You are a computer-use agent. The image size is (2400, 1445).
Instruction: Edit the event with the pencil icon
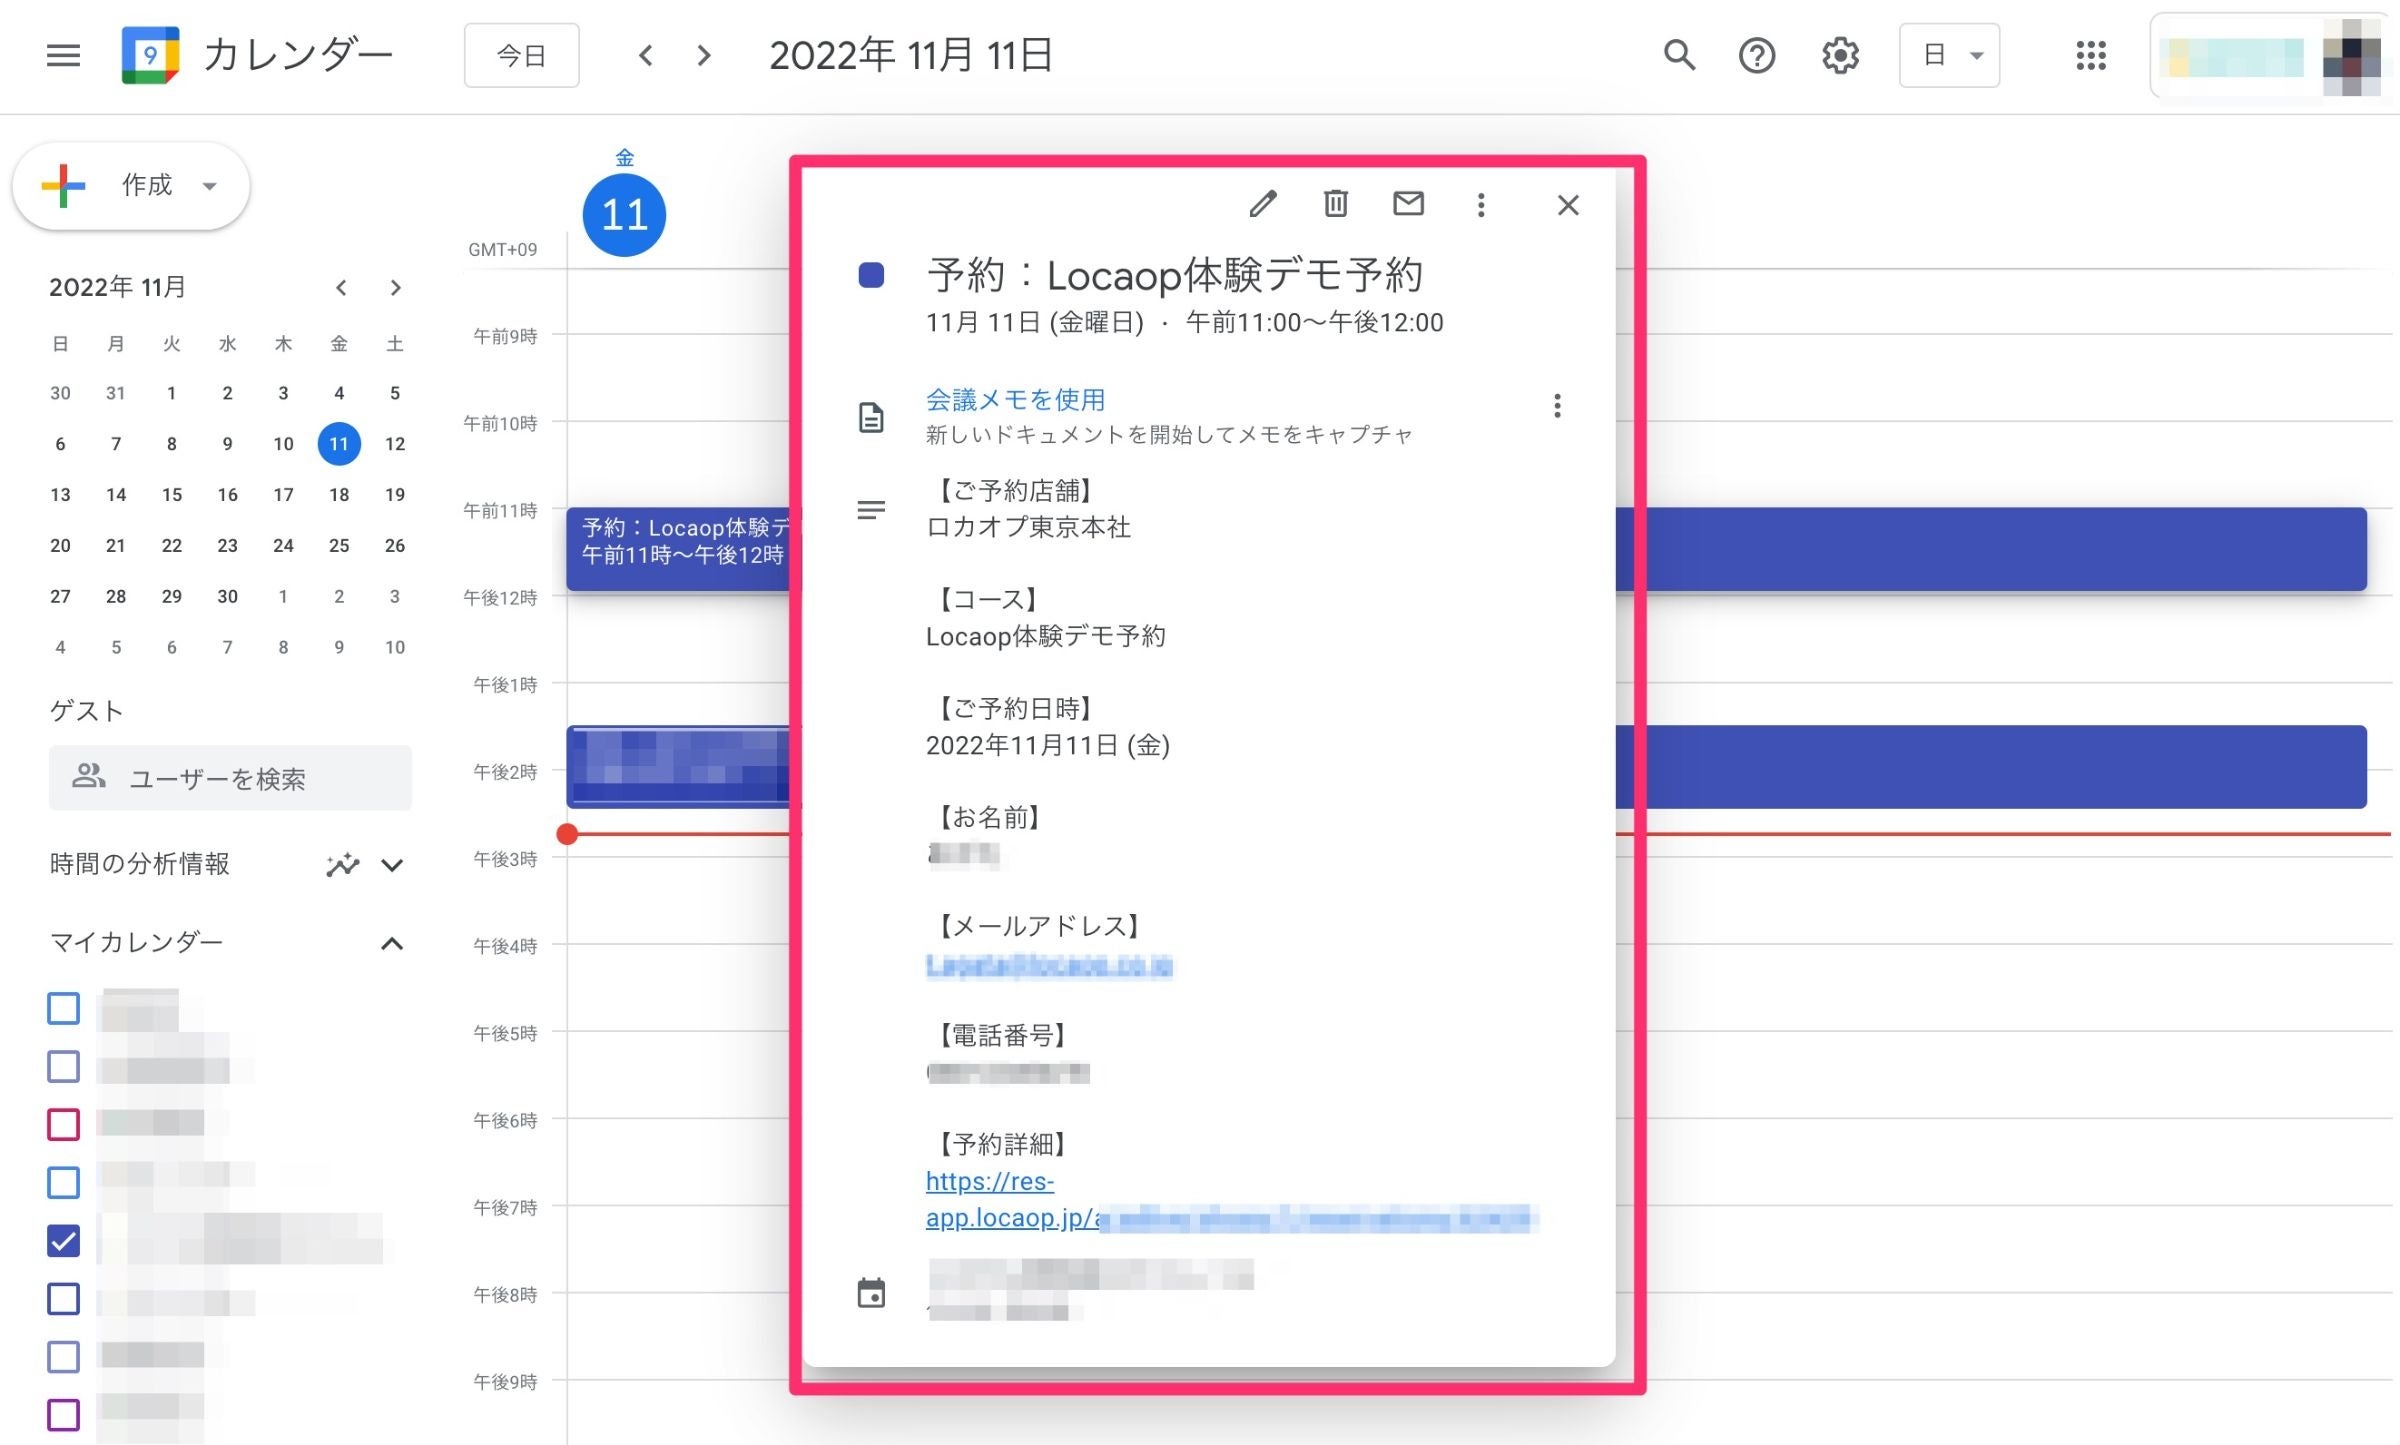[x=1263, y=204]
